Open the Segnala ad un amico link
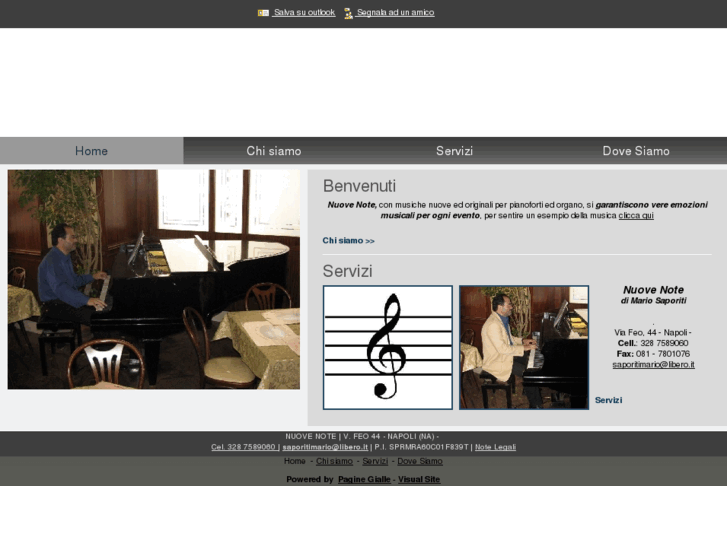 click(x=395, y=13)
